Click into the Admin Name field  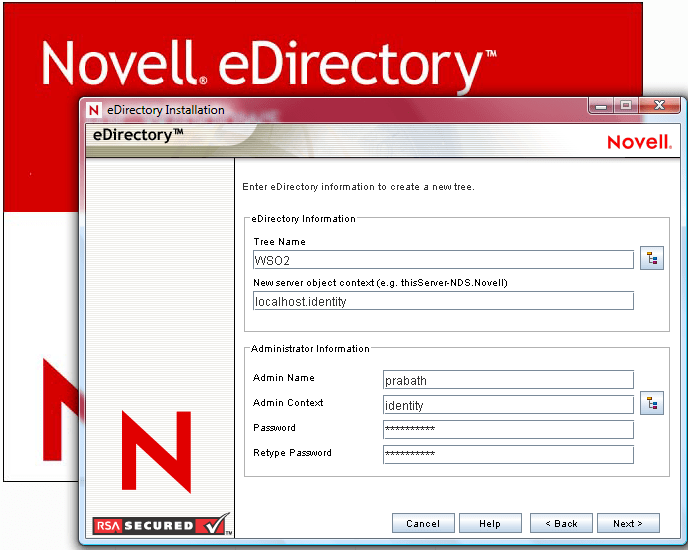[508, 380]
